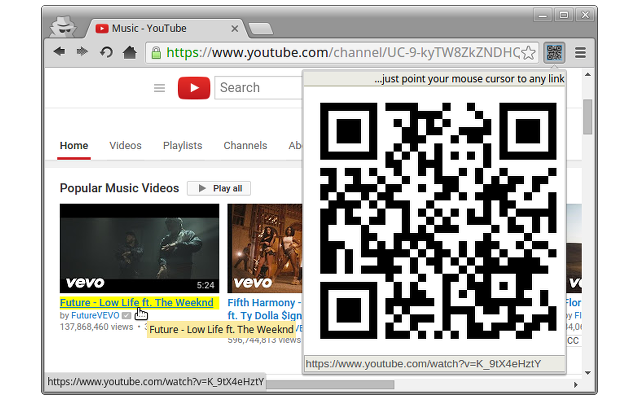Open the Future - Low Life ft. The Weeknd link
Image resolution: width=640 pixels, height=400 pixels.
[x=136, y=302]
